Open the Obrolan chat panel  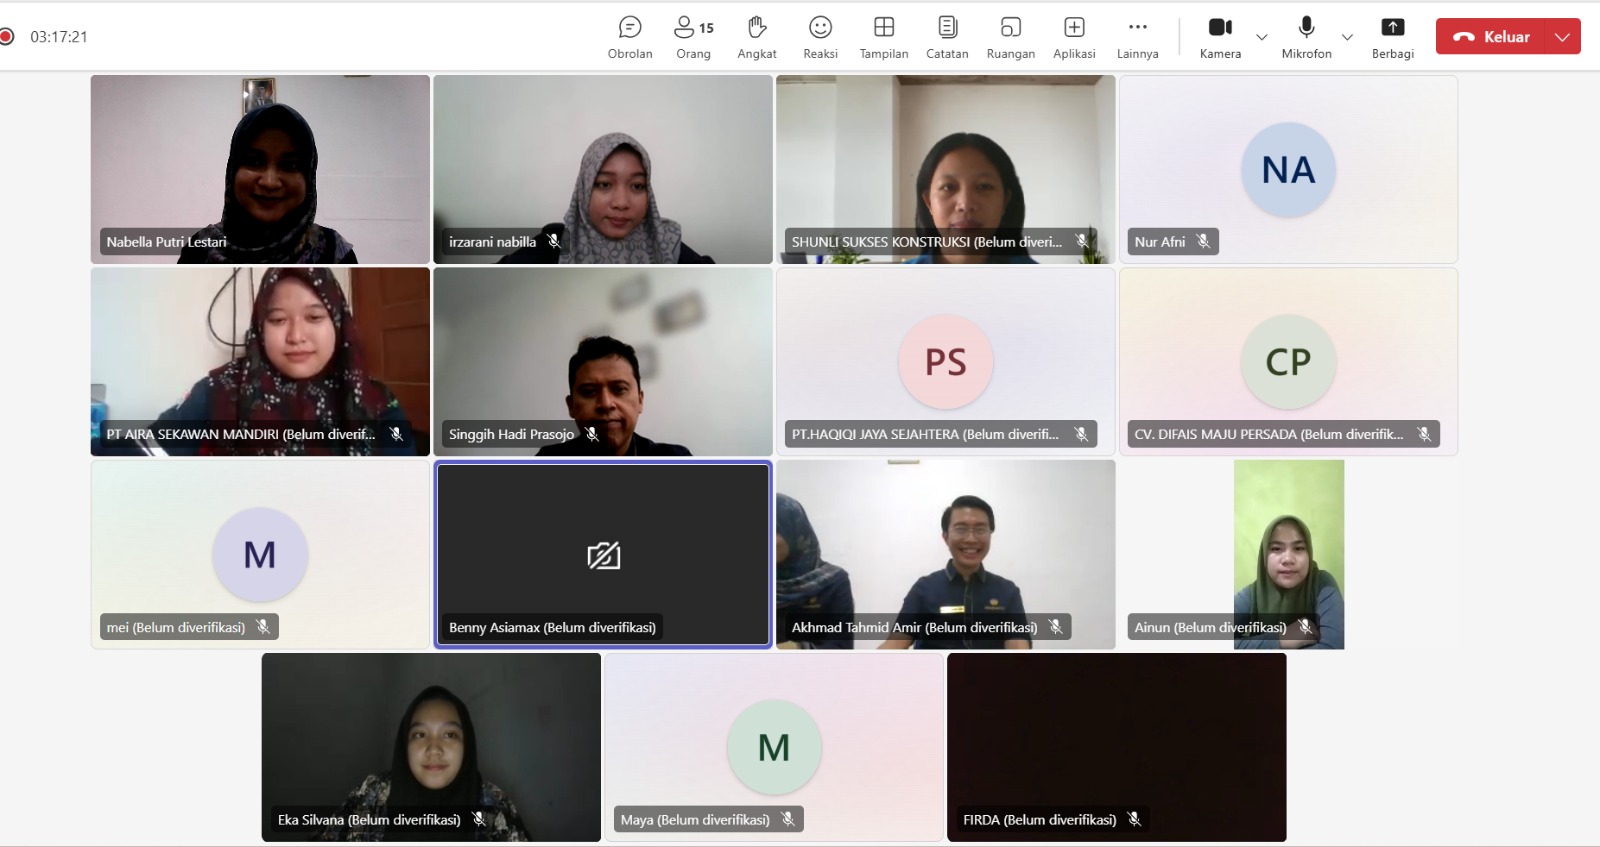pos(630,37)
